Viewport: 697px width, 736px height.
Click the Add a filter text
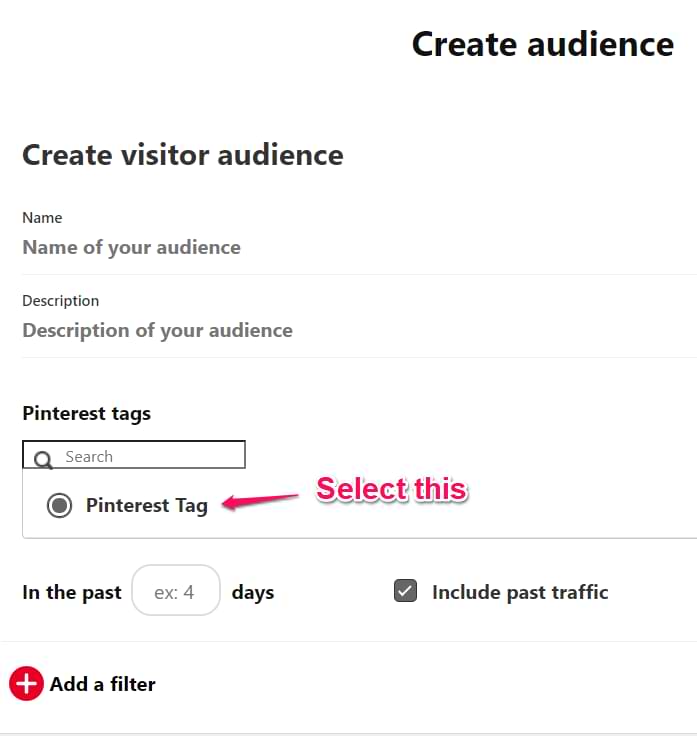103,684
